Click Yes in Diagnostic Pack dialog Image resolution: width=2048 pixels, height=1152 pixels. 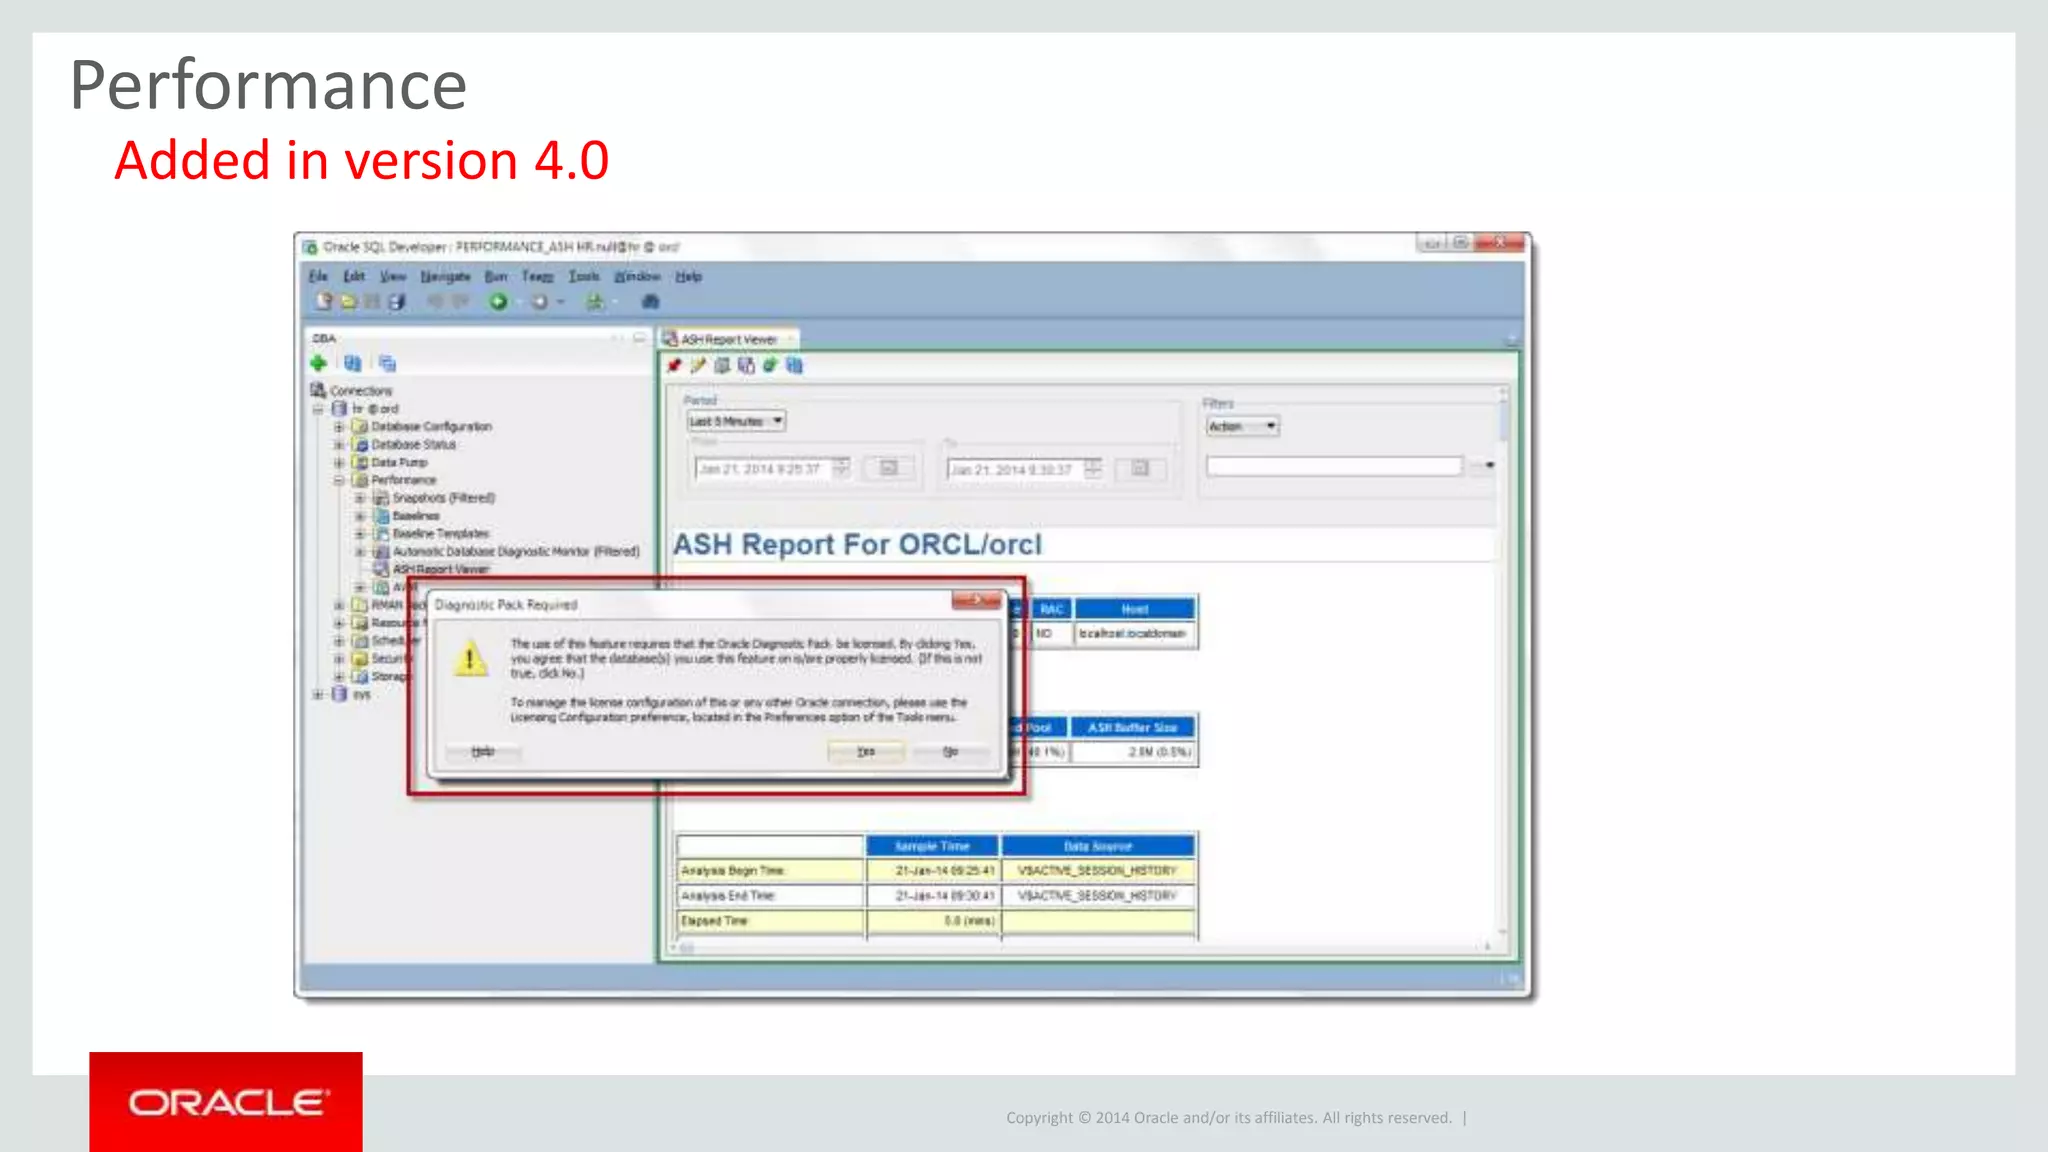(866, 751)
